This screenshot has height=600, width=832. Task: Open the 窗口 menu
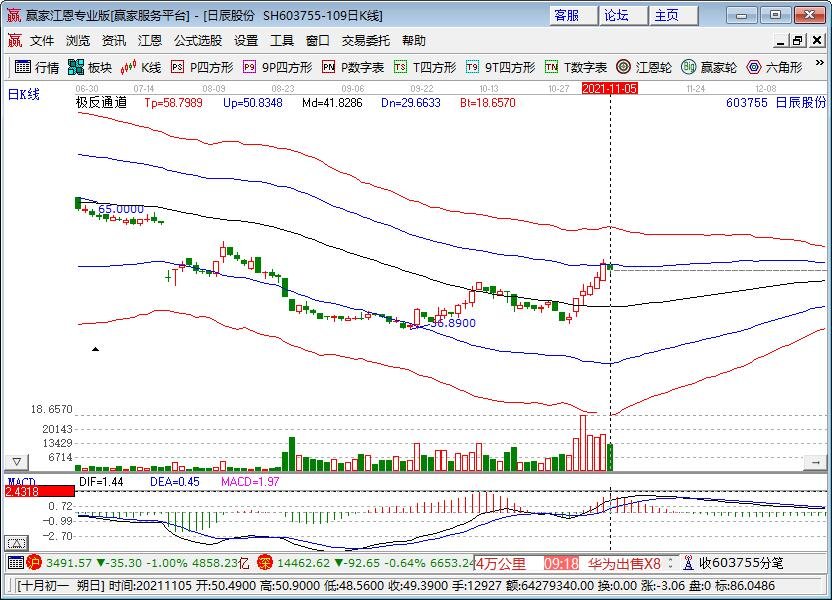pos(318,41)
